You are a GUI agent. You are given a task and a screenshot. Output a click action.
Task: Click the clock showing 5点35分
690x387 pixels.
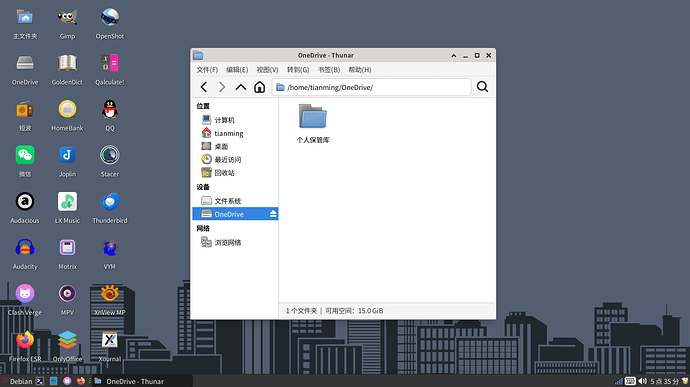pos(664,381)
